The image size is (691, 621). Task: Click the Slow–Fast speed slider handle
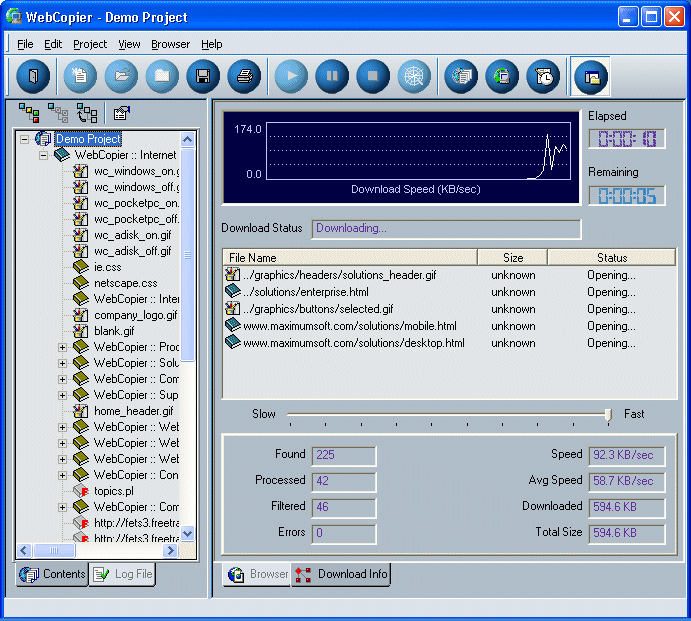[x=607, y=414]
